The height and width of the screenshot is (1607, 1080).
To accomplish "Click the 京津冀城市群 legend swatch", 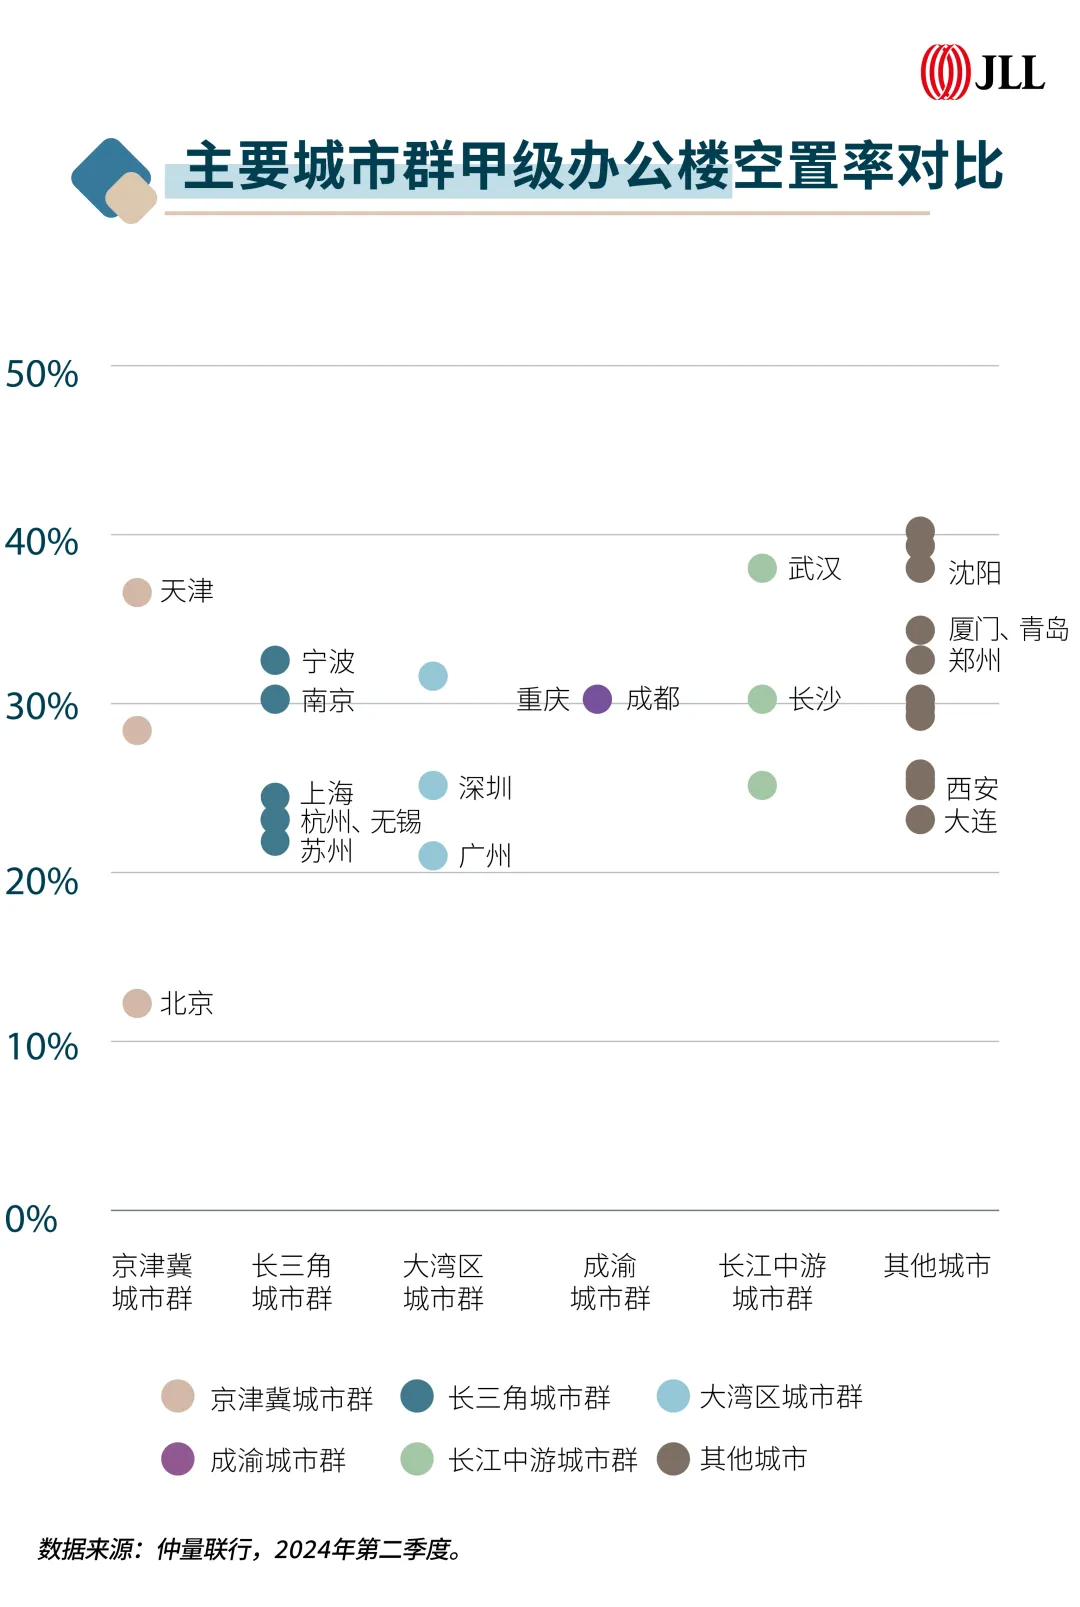I will coord(178,1396).
